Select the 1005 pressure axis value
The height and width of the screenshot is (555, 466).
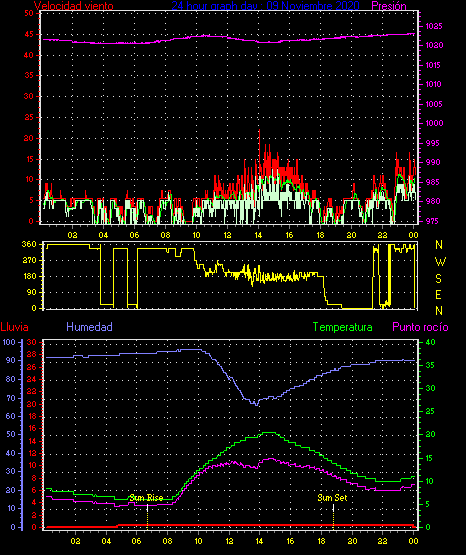click(x=434, y=104)
